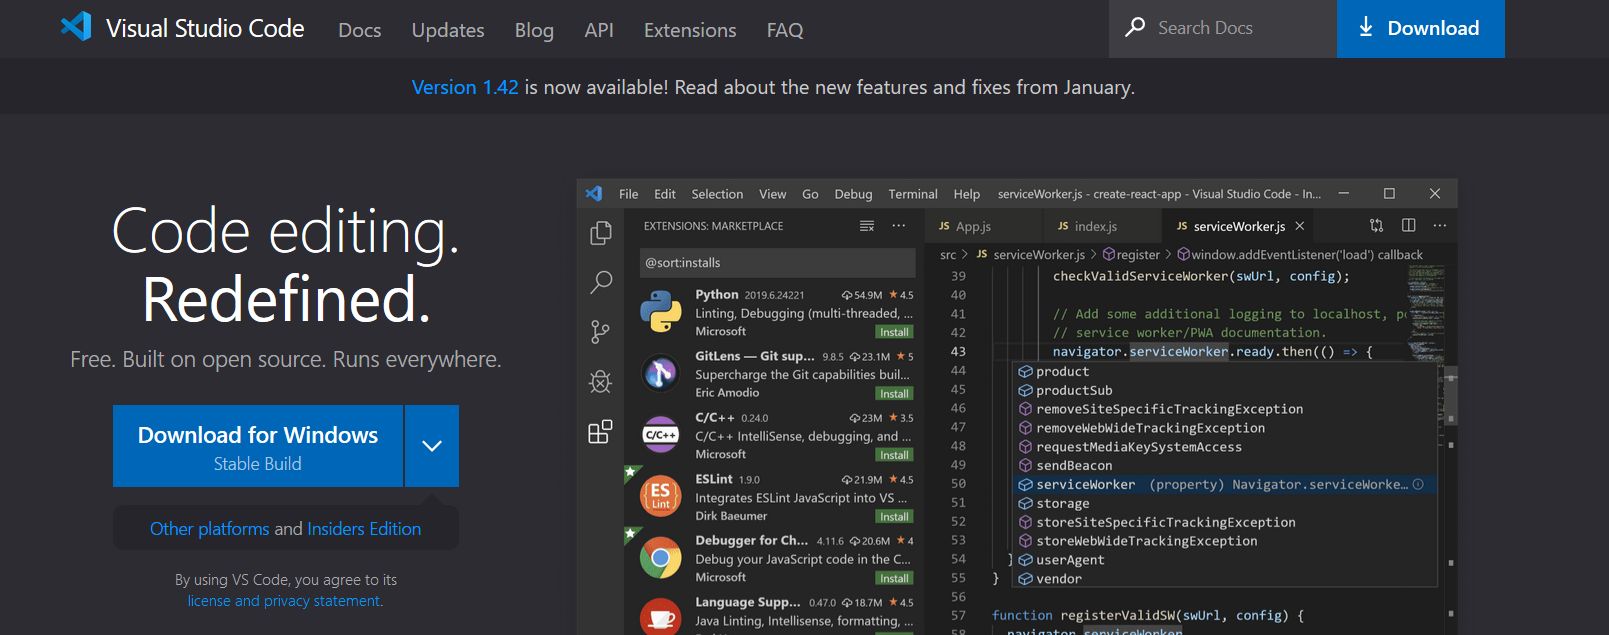Open the Debug bug icon in activity bar
1609x635 pixels.
600,381
